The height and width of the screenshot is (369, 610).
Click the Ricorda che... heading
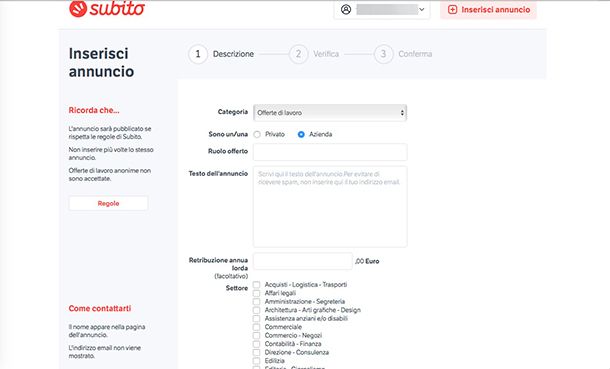pyautogui.click(x=94, y=110)
